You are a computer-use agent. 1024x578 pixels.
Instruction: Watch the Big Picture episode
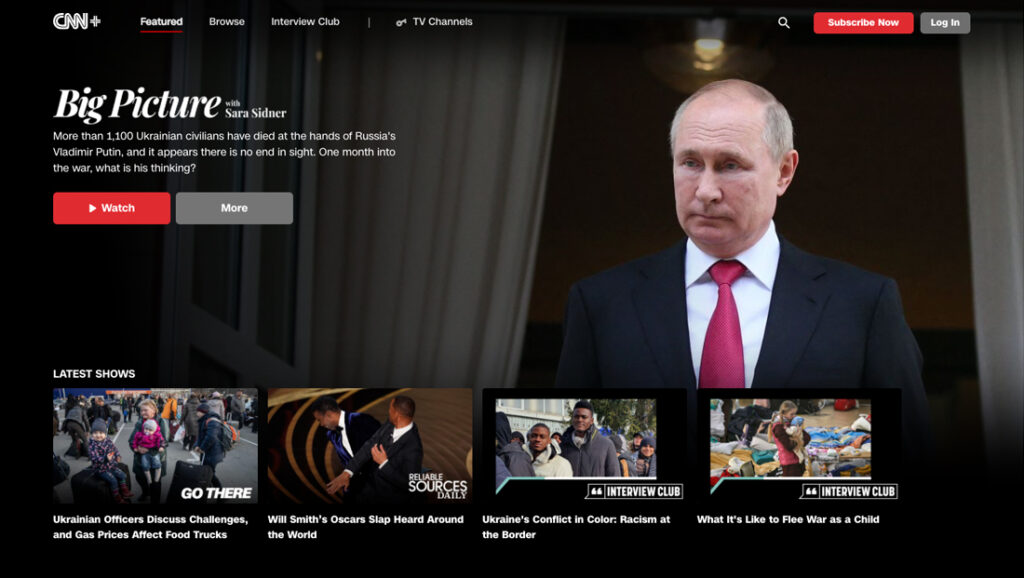tap(111, 208)
